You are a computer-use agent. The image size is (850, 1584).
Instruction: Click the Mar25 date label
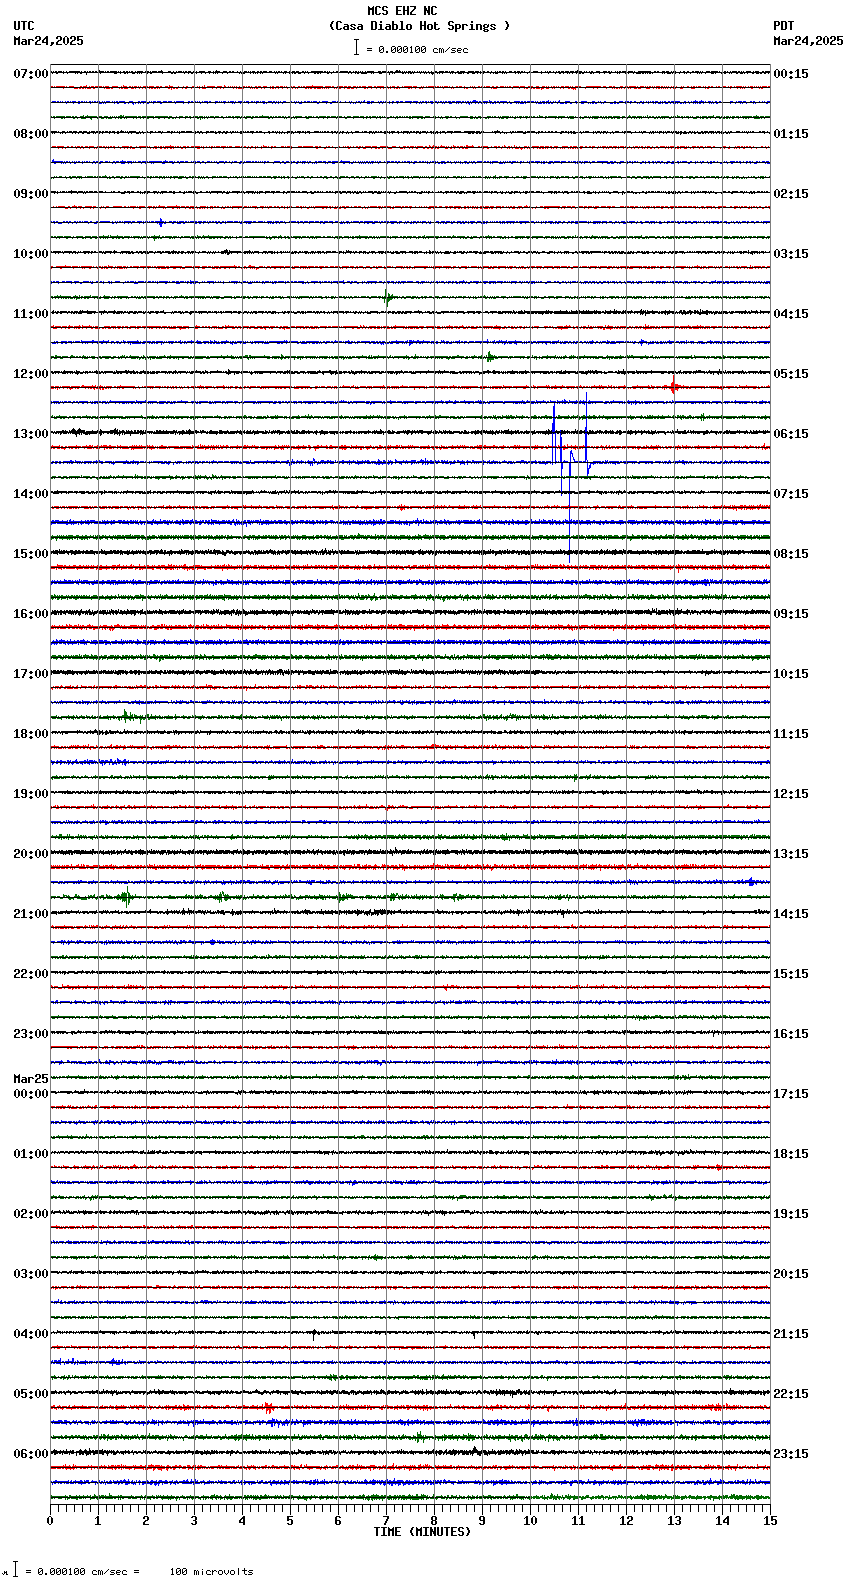coord(31,1079)
